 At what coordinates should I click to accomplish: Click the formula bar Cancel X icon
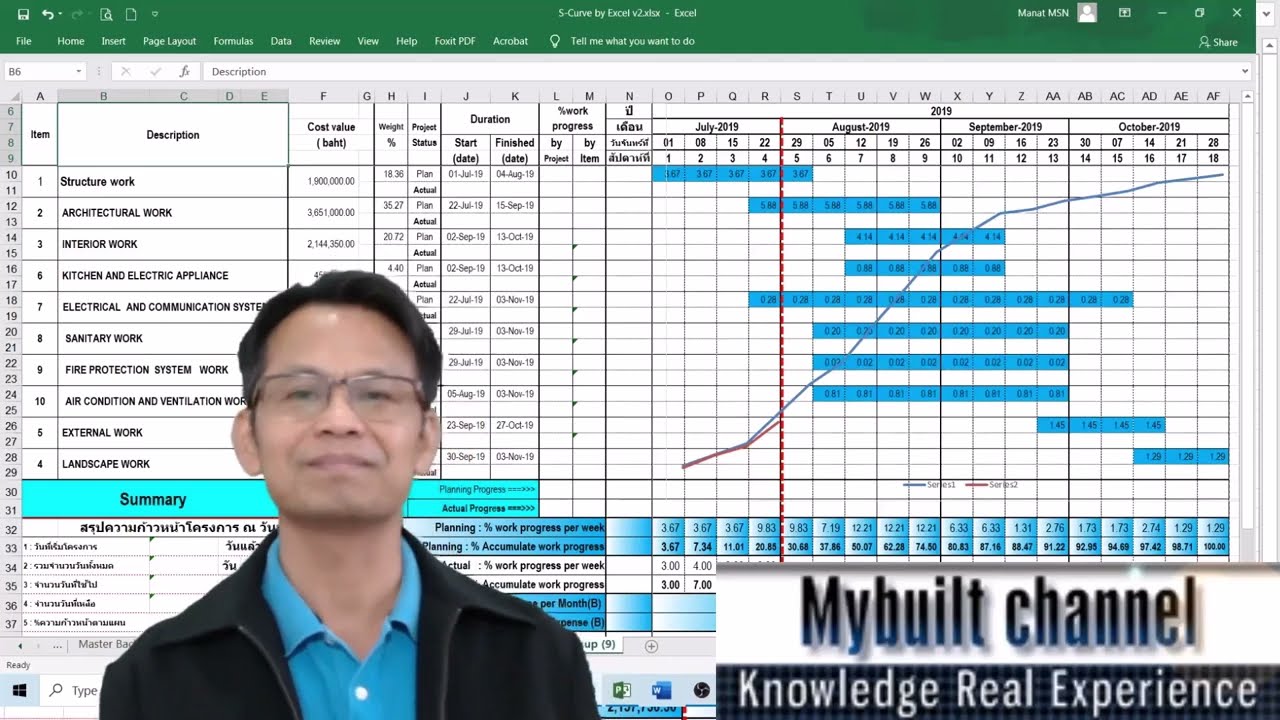click(125, 71)
